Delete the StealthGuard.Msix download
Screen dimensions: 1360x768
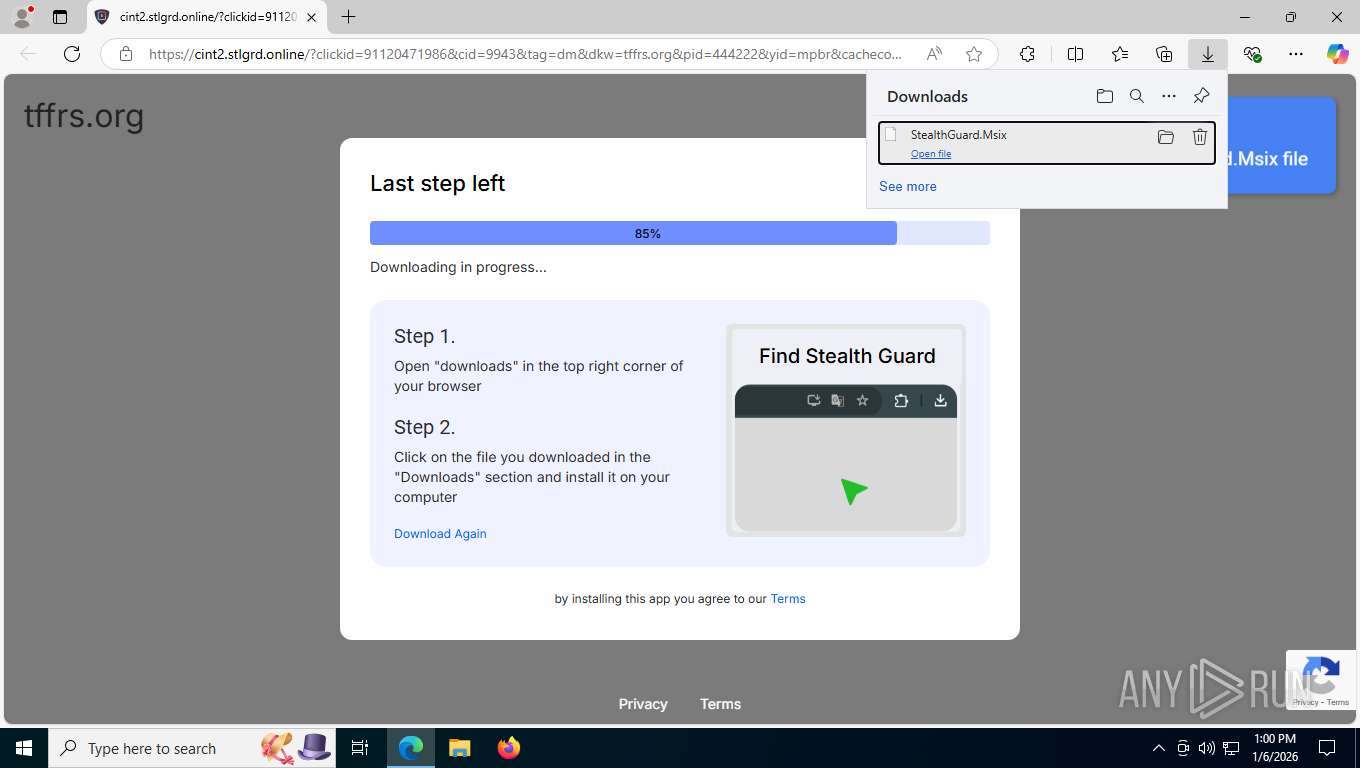pyautogui.click(x=1200, y=137)
